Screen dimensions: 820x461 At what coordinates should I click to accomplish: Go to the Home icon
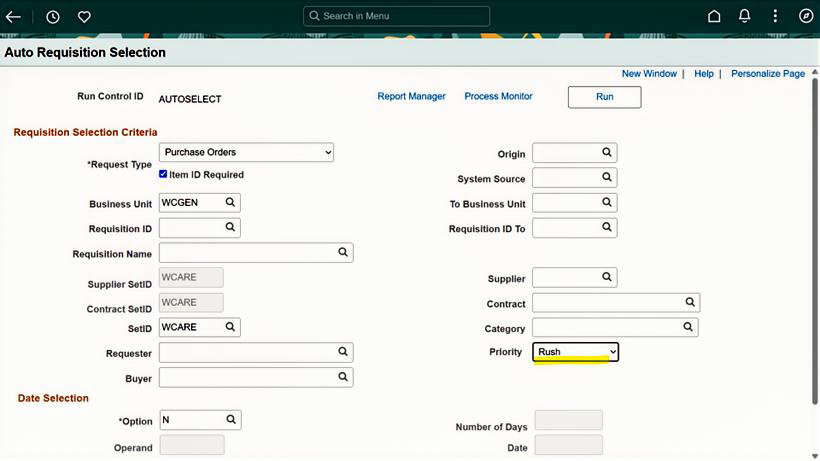click(714, 17)
